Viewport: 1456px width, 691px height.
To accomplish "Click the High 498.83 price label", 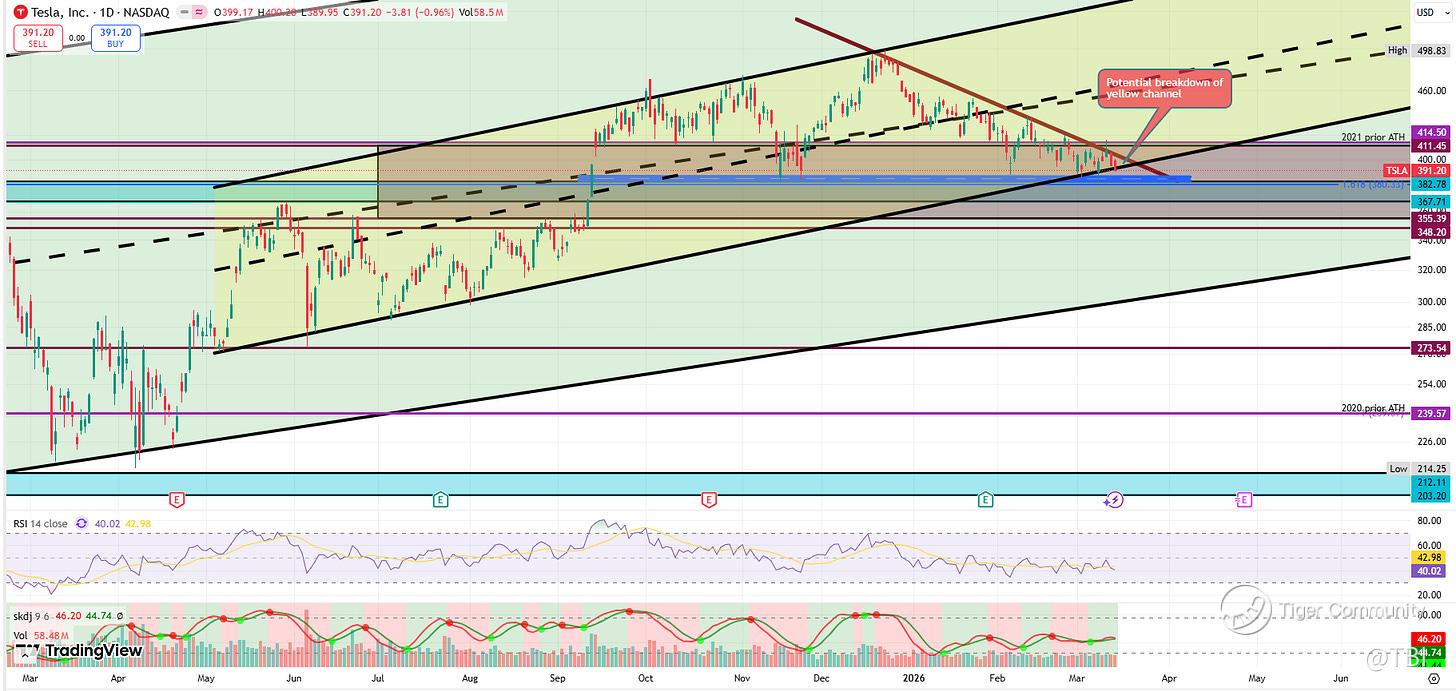I will coord(1416,50).
